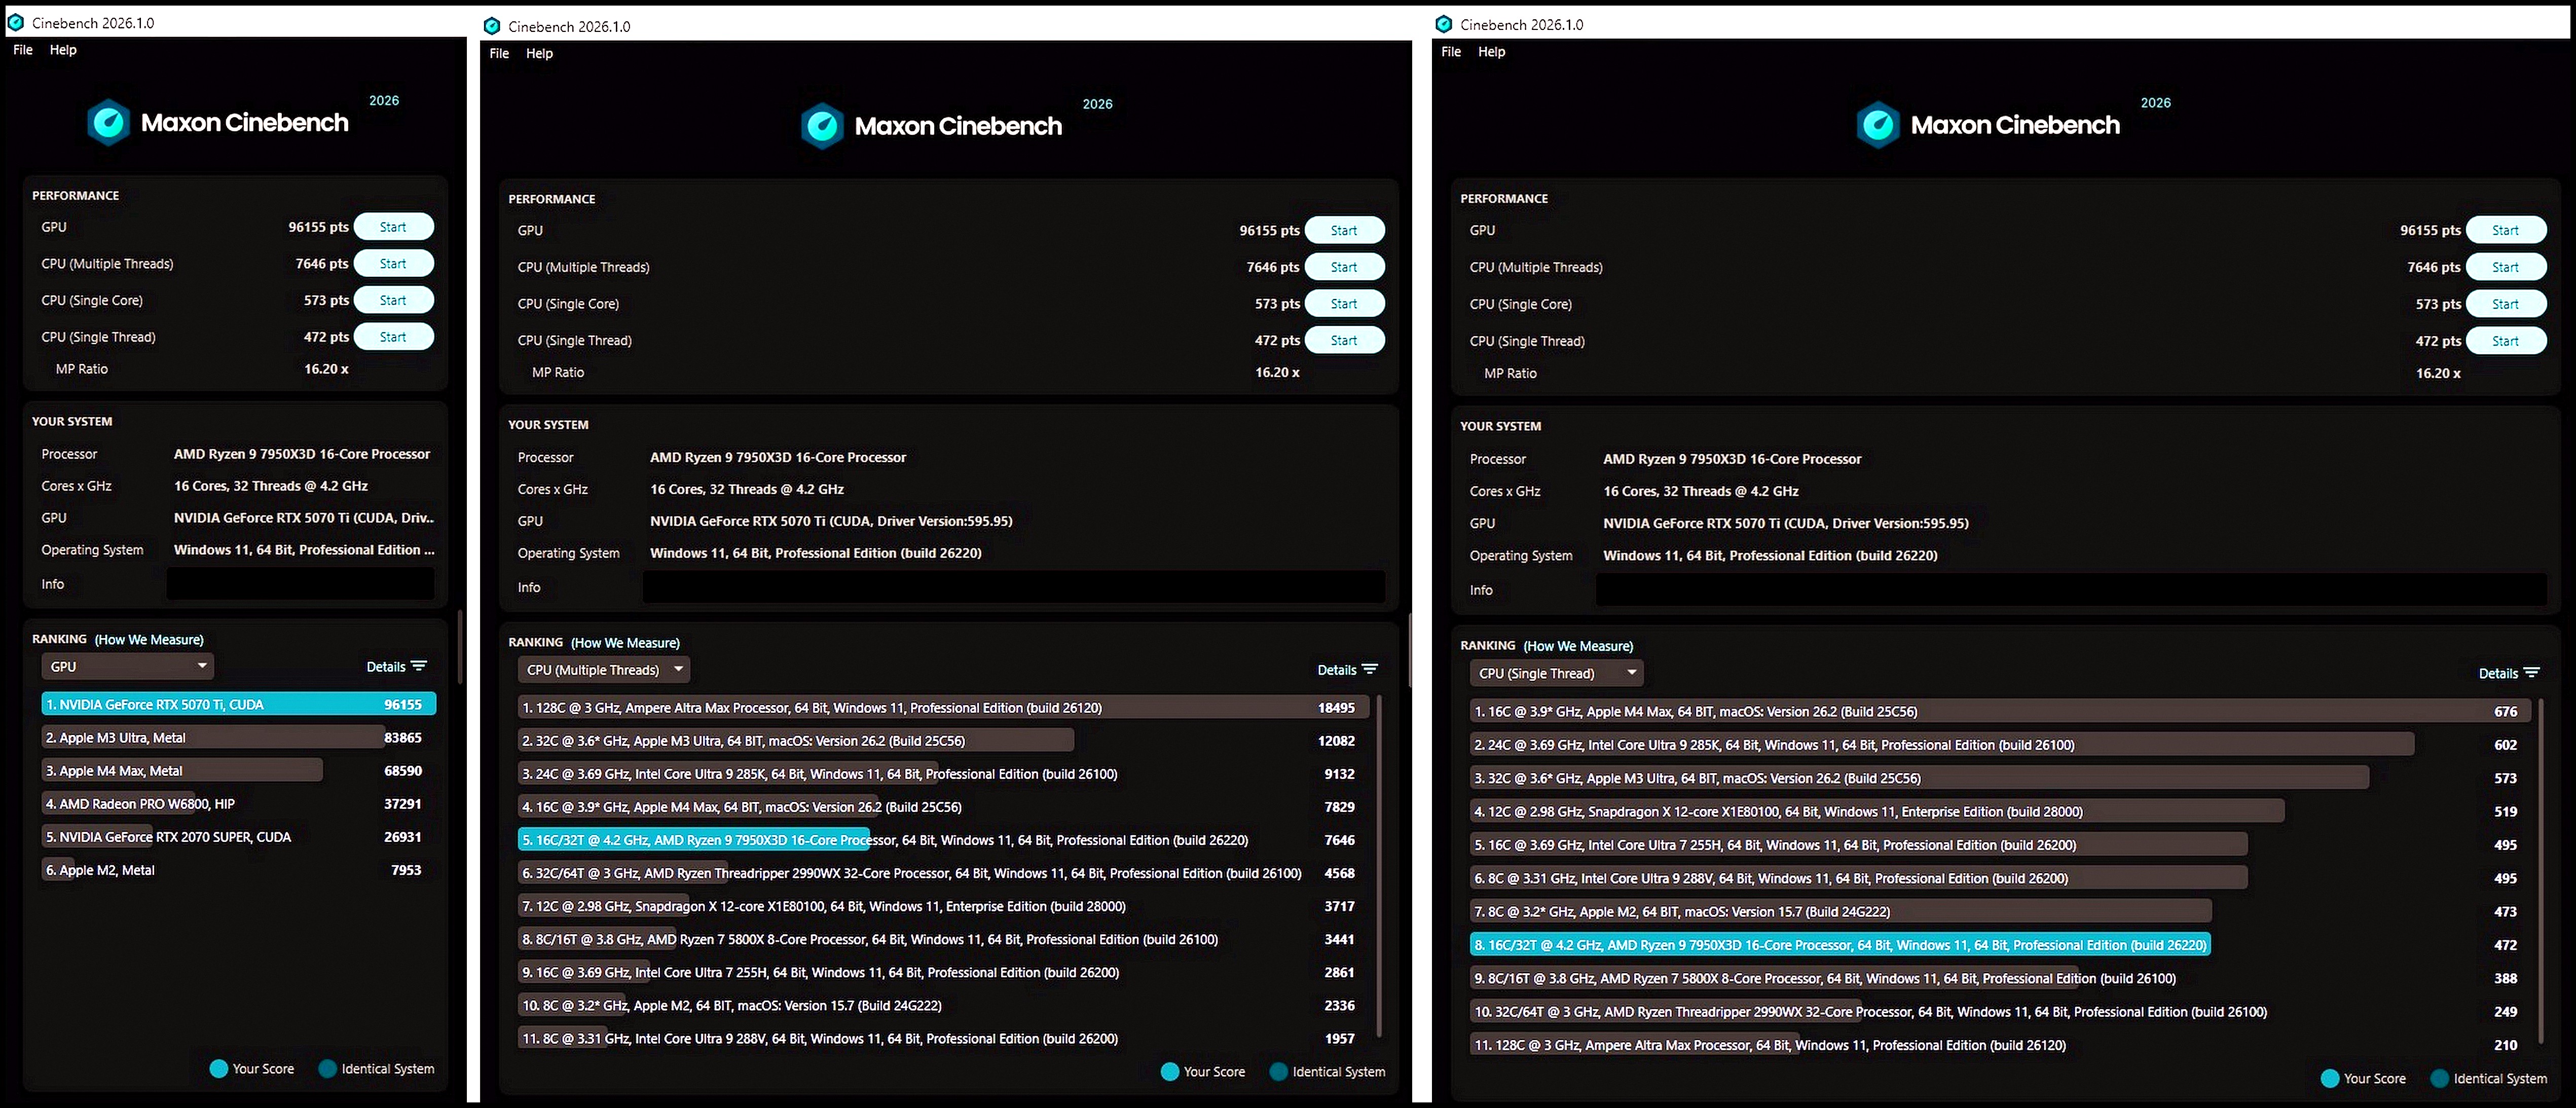Click Identical System legend dot in middle window
This screenshot has width=2576, height=1108.
pyautogui.click(x=1278, y=1071)
